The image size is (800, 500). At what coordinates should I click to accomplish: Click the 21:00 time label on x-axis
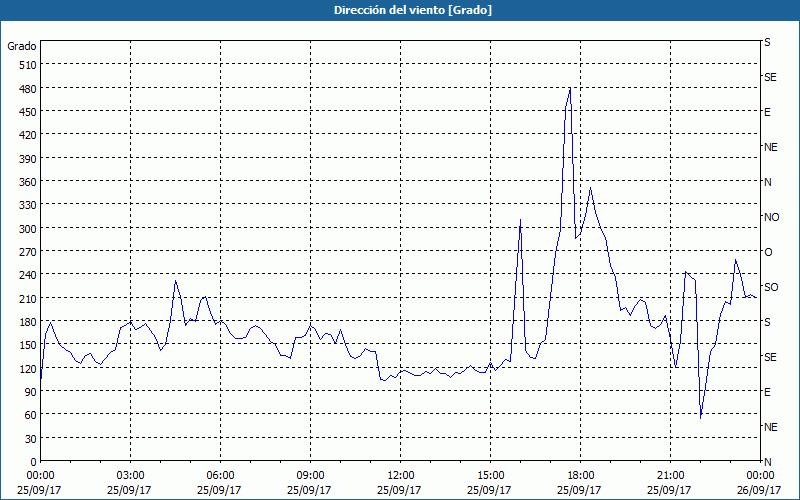(x=670, y=476)
